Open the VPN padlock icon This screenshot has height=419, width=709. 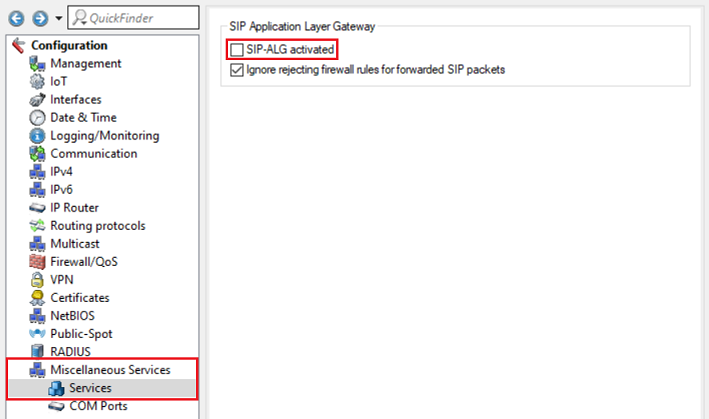click(38, 279)
